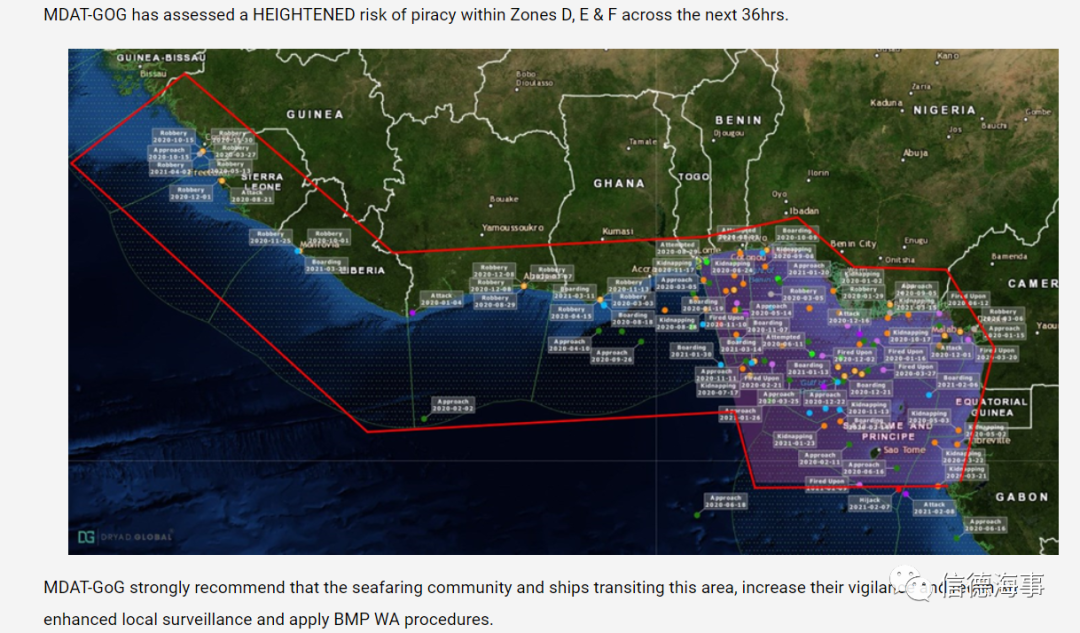The width and height of the screenshot is (1080, 633).
Task: Click the Robbery 2020-08-29 incident label
Action: tap(494, 301)
